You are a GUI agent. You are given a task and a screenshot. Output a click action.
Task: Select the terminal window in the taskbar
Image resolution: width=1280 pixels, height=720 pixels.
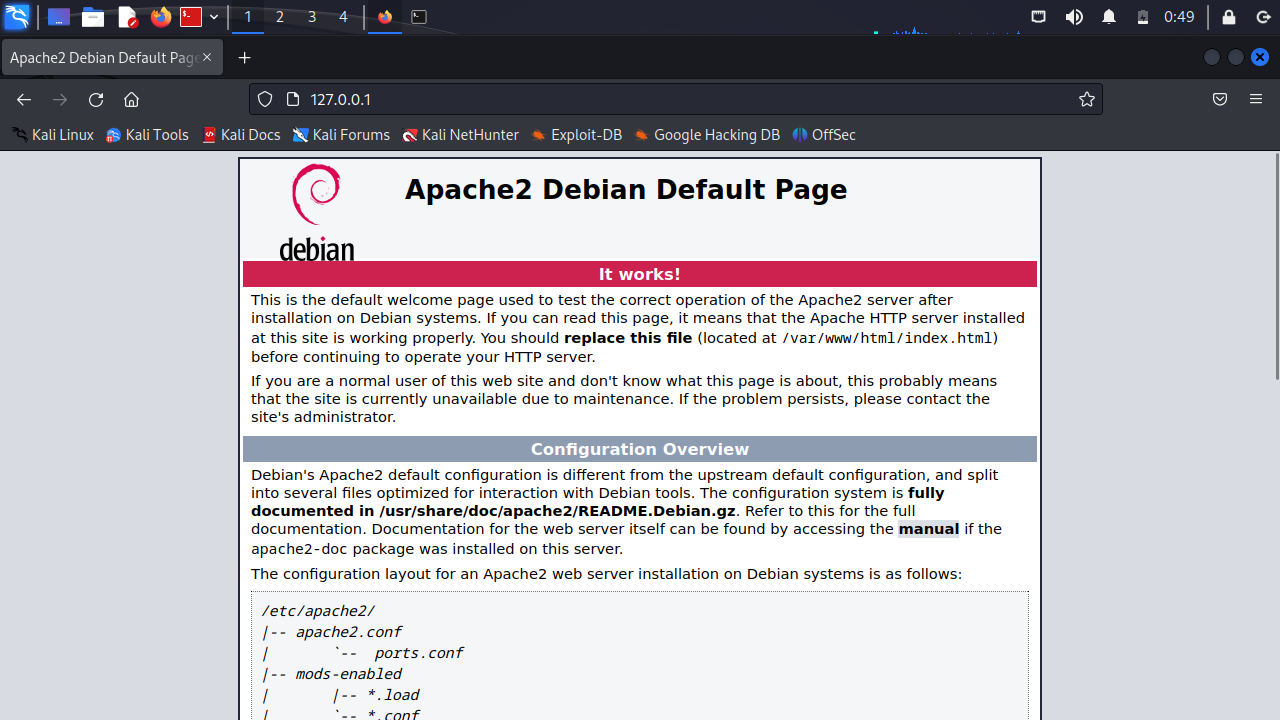(420, 17)
